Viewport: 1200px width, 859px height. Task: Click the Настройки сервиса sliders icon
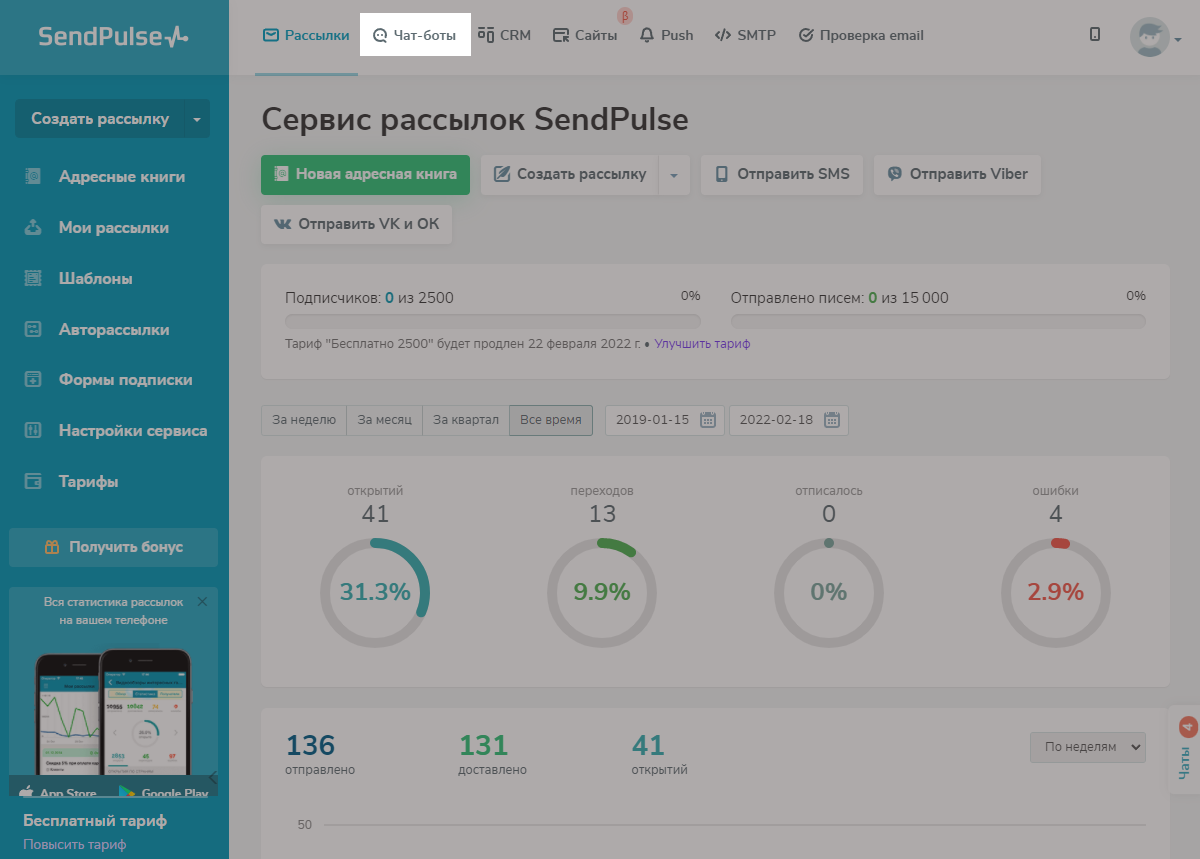(x=33, y=431)
